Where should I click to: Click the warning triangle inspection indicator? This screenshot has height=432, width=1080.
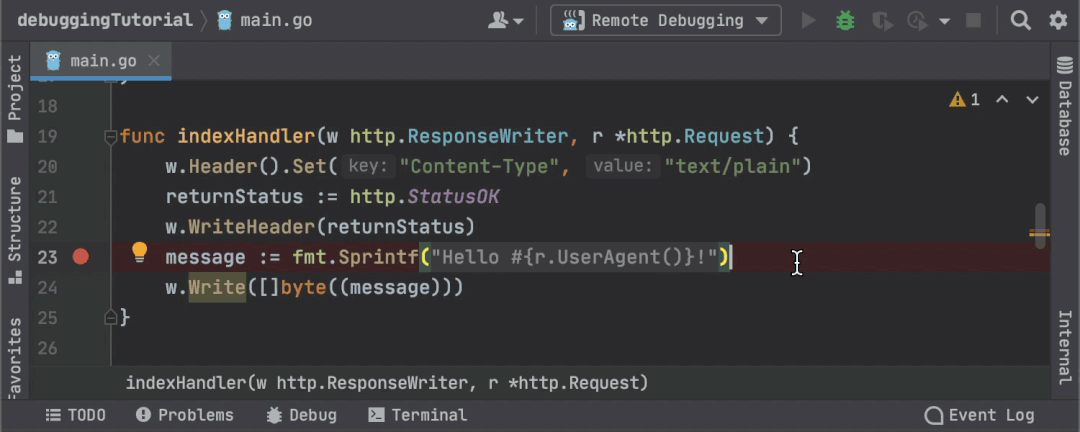click(x=957, y=99)
